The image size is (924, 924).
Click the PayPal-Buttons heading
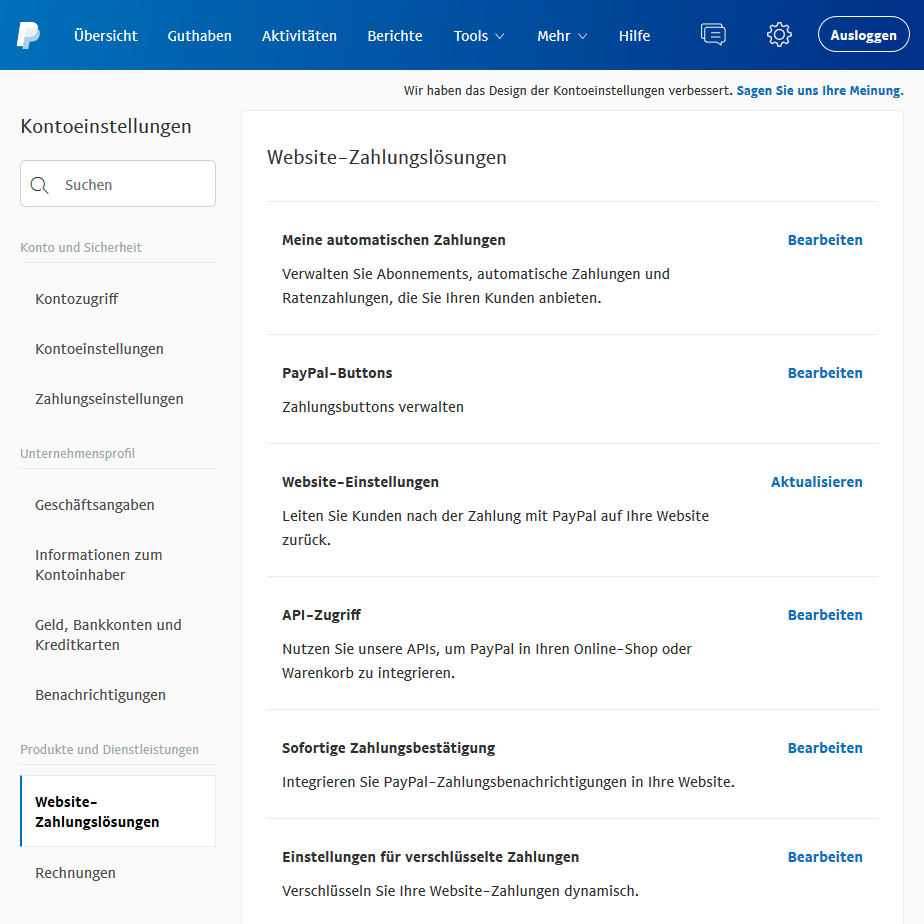pos(337,373)
